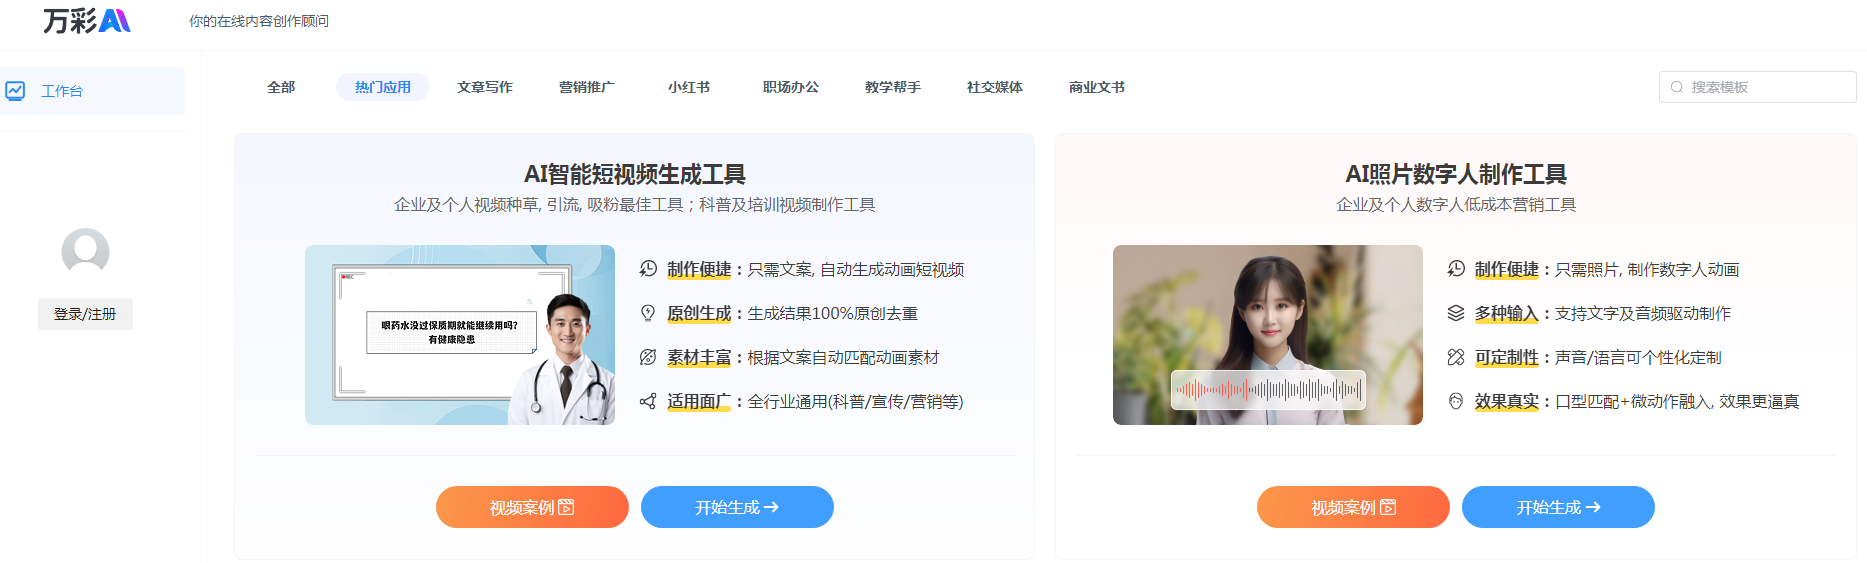Select the 职场办公 tab

point(791,88)
